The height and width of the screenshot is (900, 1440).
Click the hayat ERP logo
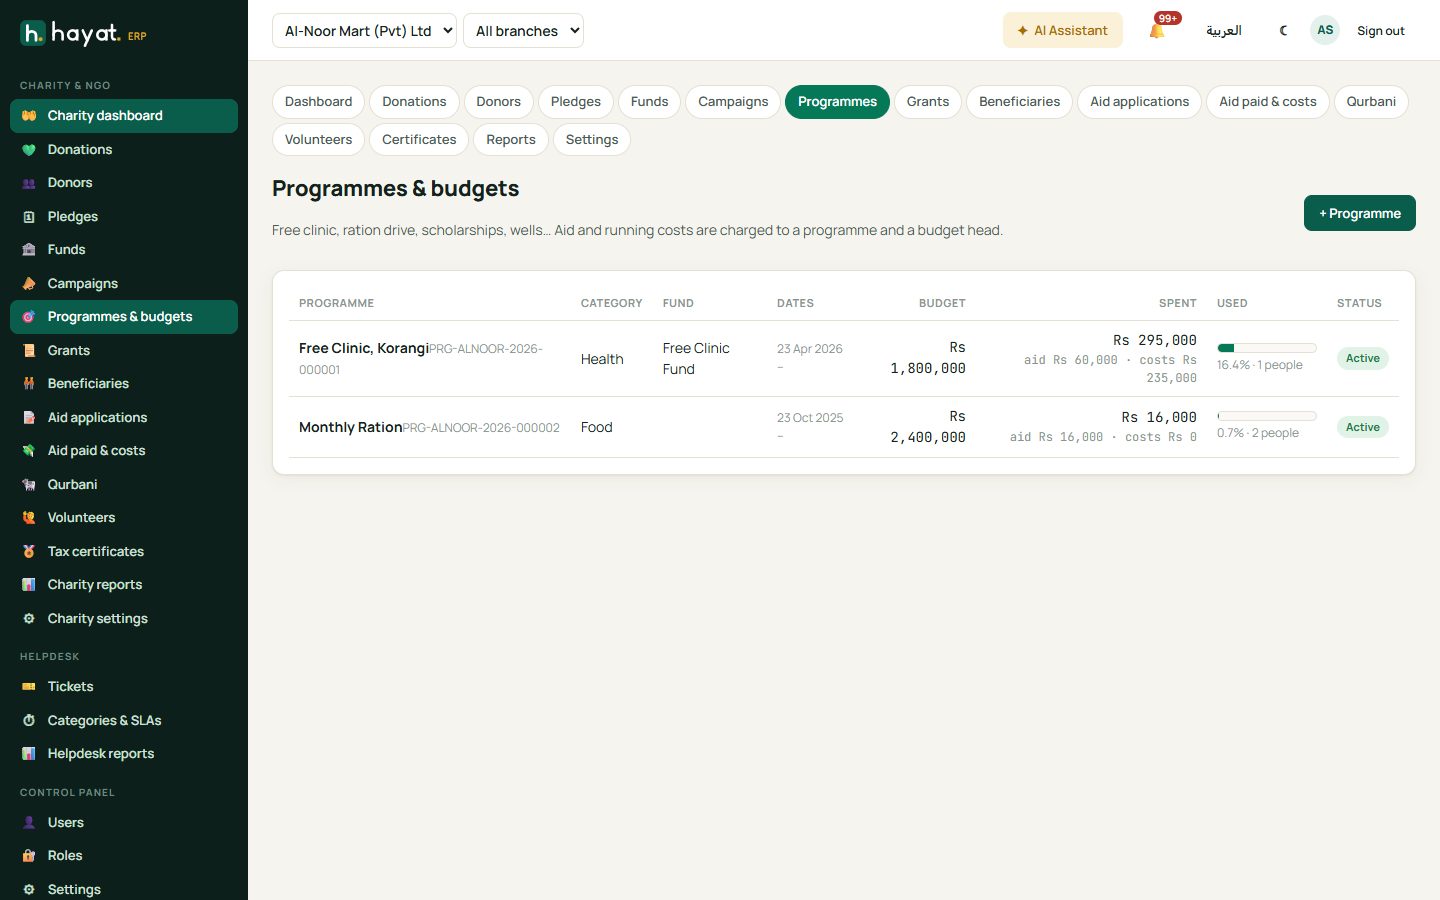click(84, 34)
